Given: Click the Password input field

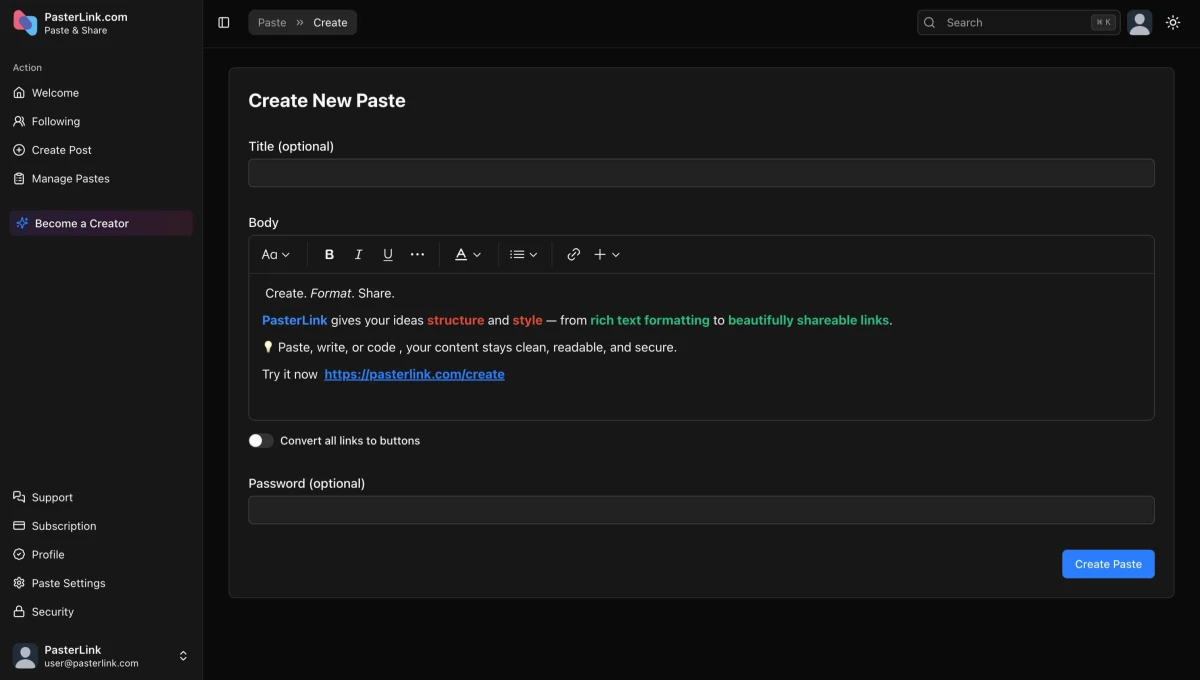Looking at the screenshot, I should 701,510.
